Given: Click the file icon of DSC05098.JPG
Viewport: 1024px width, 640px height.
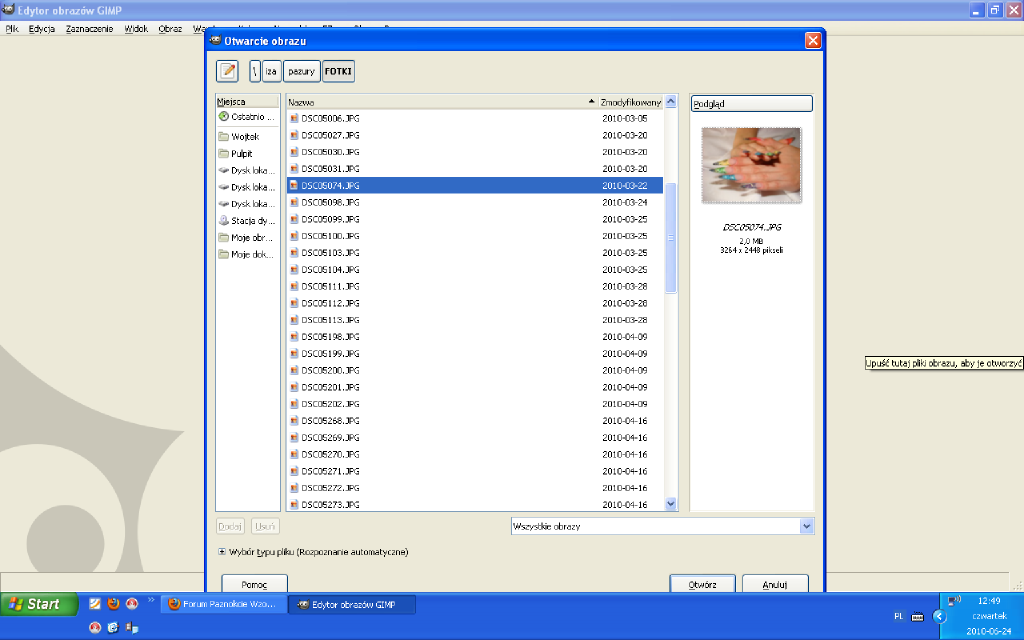Looking at the screenshot, I should (294, 202).
